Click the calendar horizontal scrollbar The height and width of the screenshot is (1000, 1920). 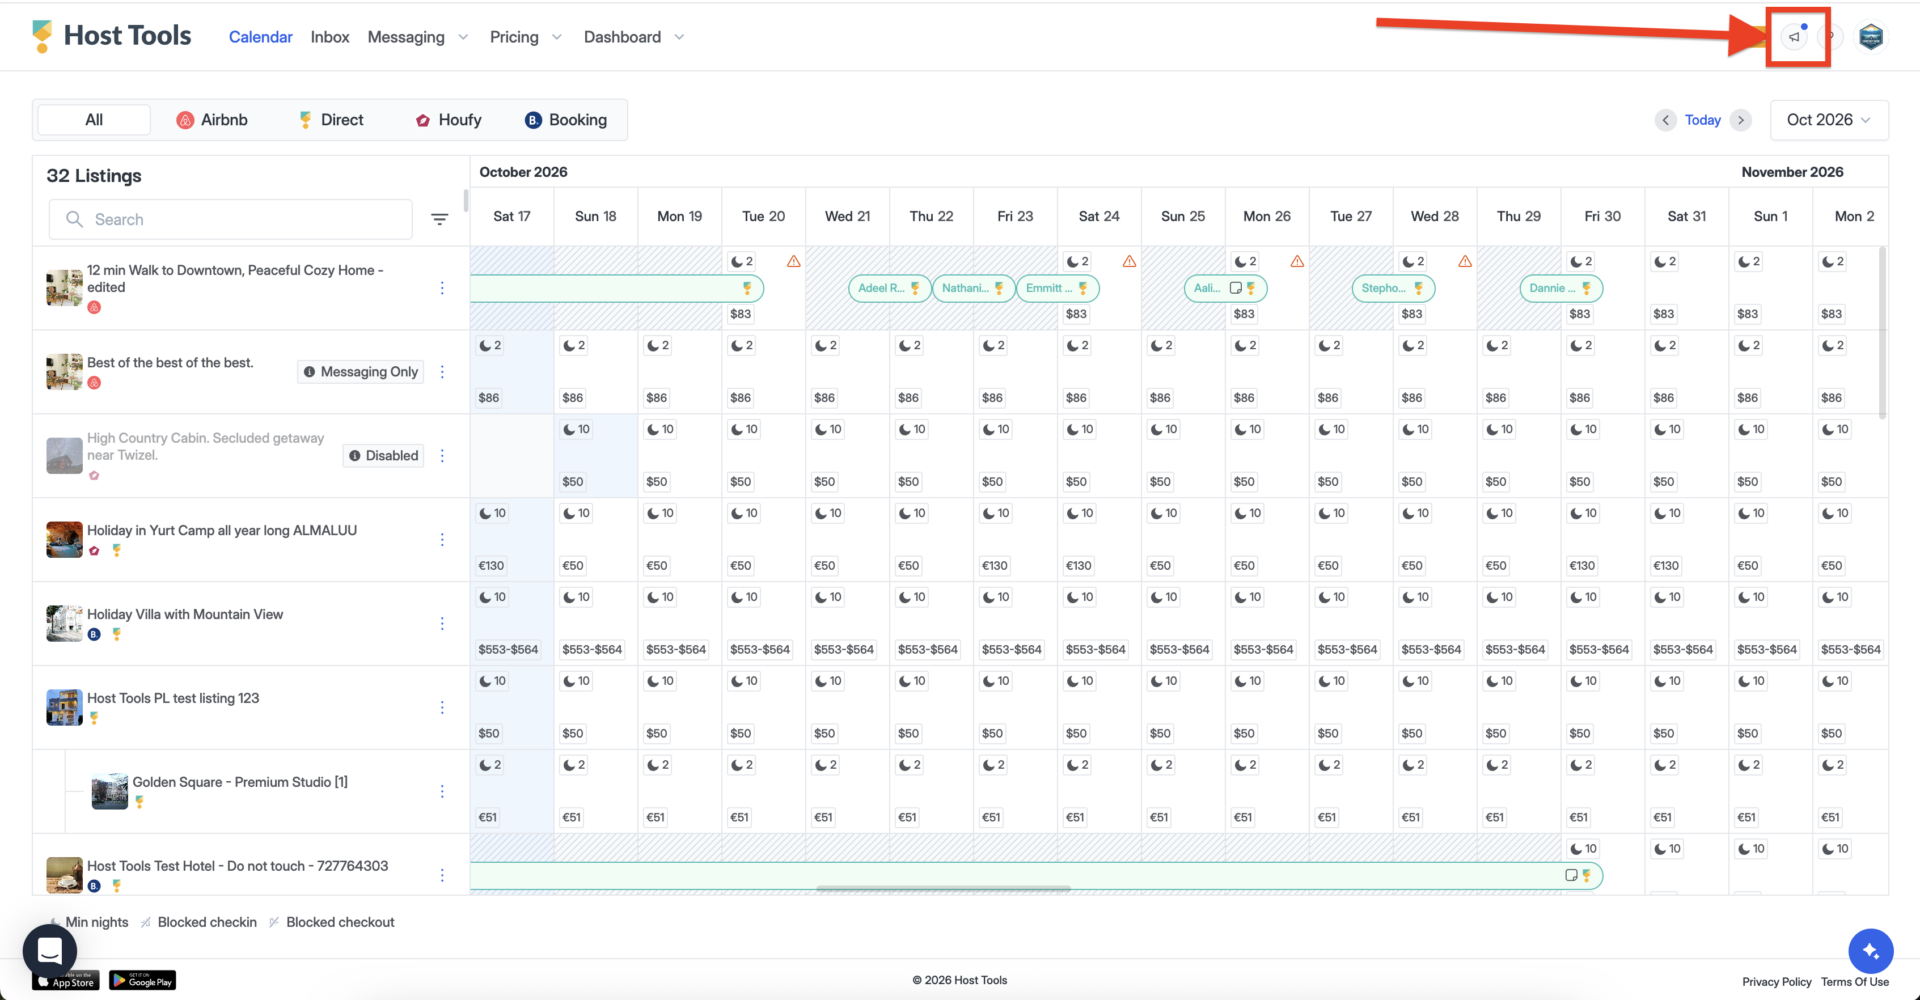[x=943, y=888]
